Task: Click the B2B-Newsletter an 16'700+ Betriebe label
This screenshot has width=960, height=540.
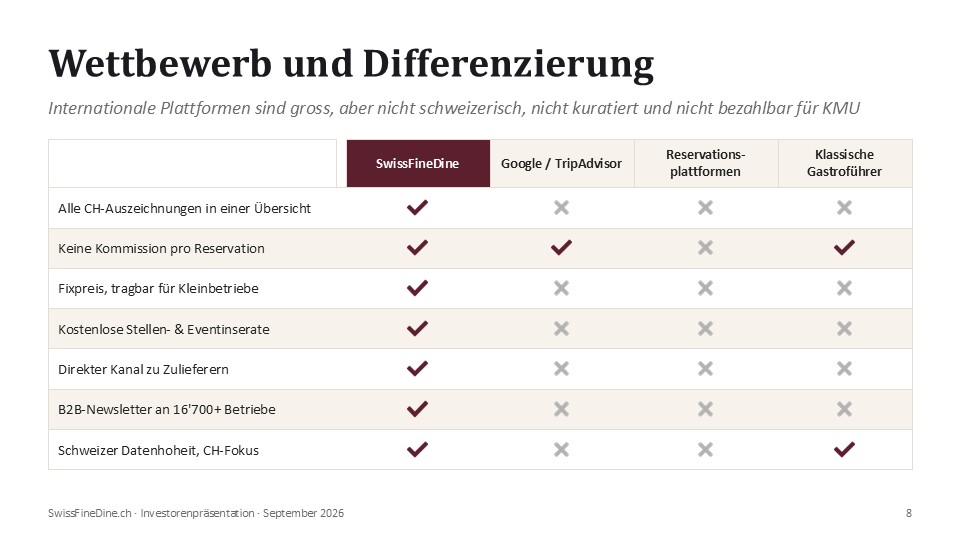Action: pos(167,410)
